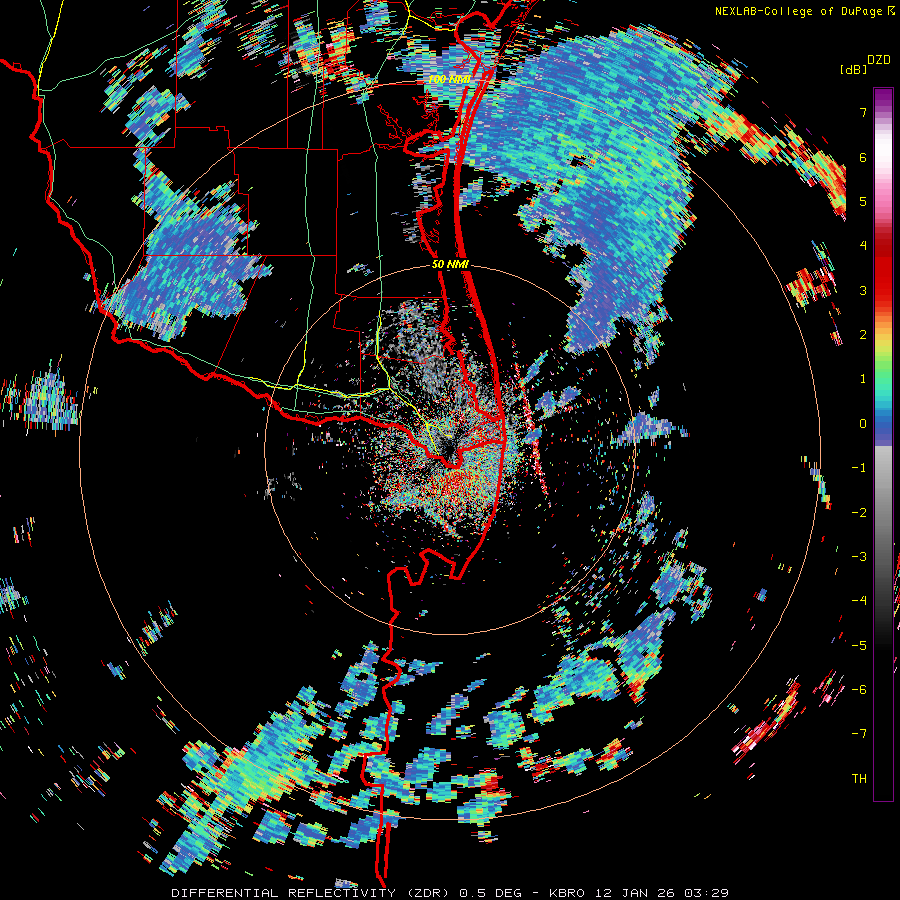The image size is (900, 900).
Task: Click the 7 value on the scale
Action: tap(863, 112)
